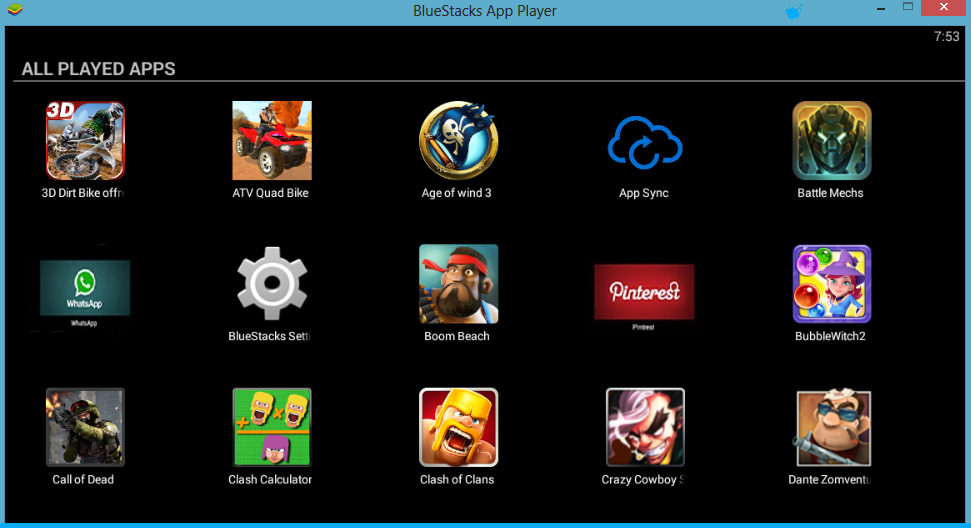
Task: Open the Dante Zomventure game icon
Action: pyautogui.click(x=833, y=428)
